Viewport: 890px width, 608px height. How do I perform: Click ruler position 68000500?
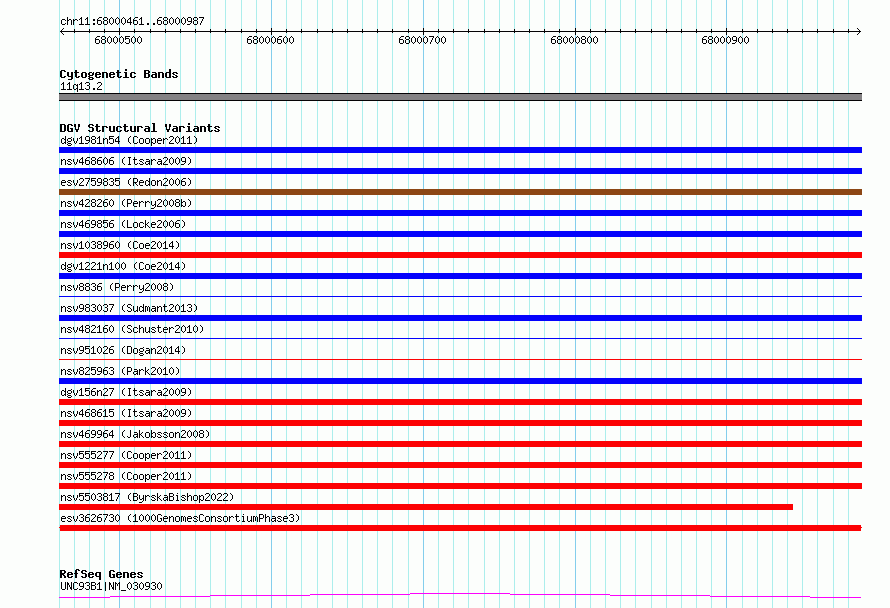[x=119, y=40]
